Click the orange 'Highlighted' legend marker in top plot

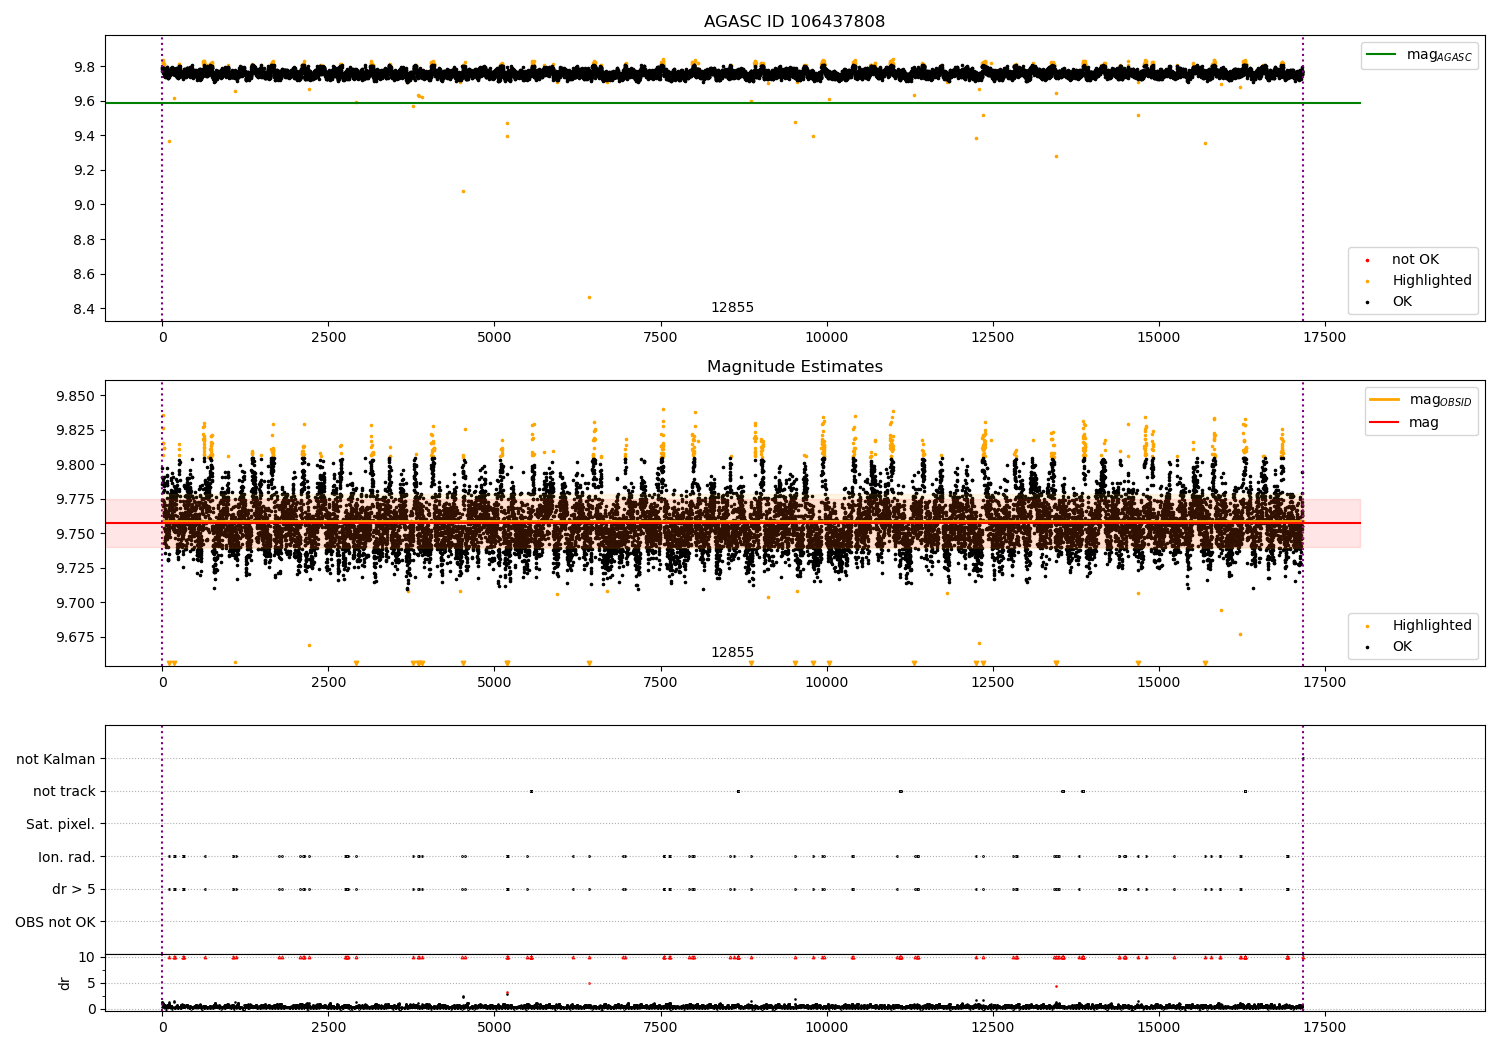coord(1367,282)
